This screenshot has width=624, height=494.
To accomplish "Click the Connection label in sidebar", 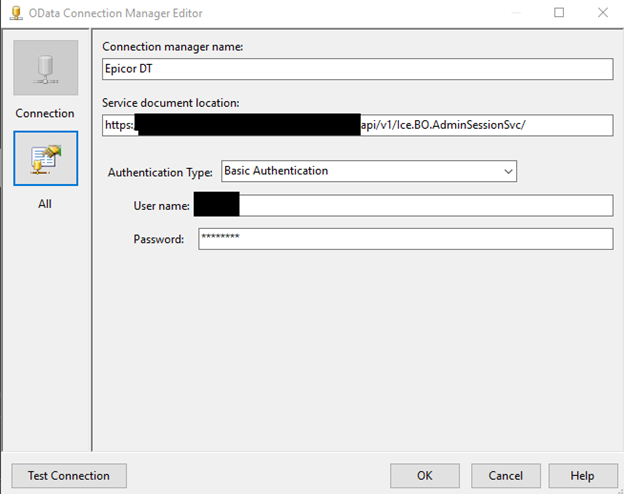I will click(45, 113).
